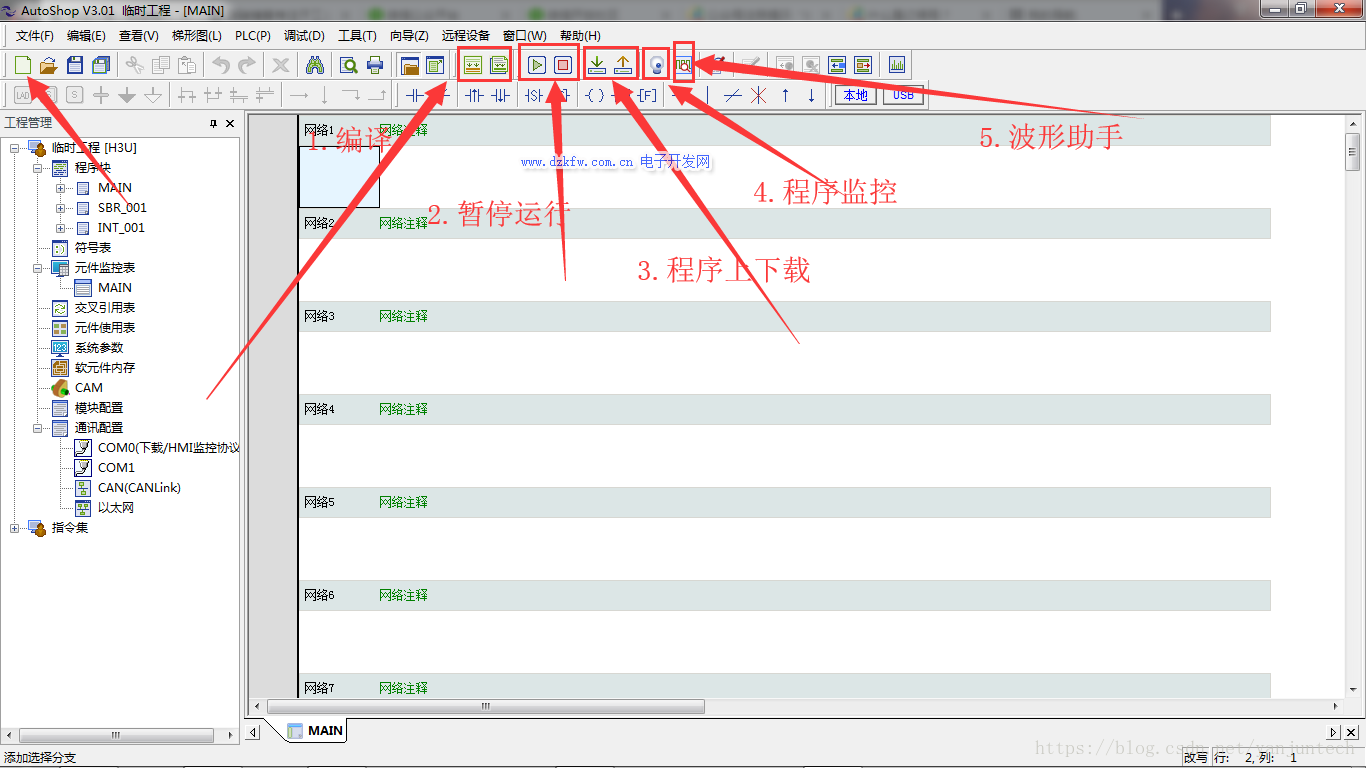Click the binoculars Find icon
The width and height of the screenshot is (1366, 768).
pos(314,66)
